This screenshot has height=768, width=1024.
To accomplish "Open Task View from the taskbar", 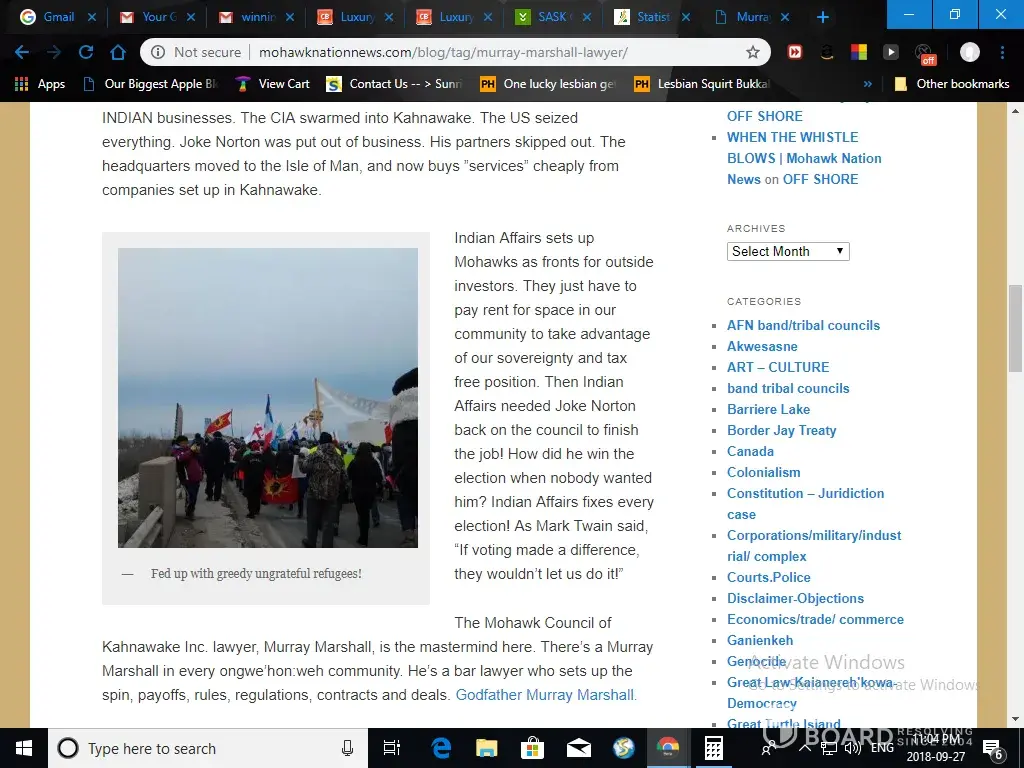I will click(392, 748).
